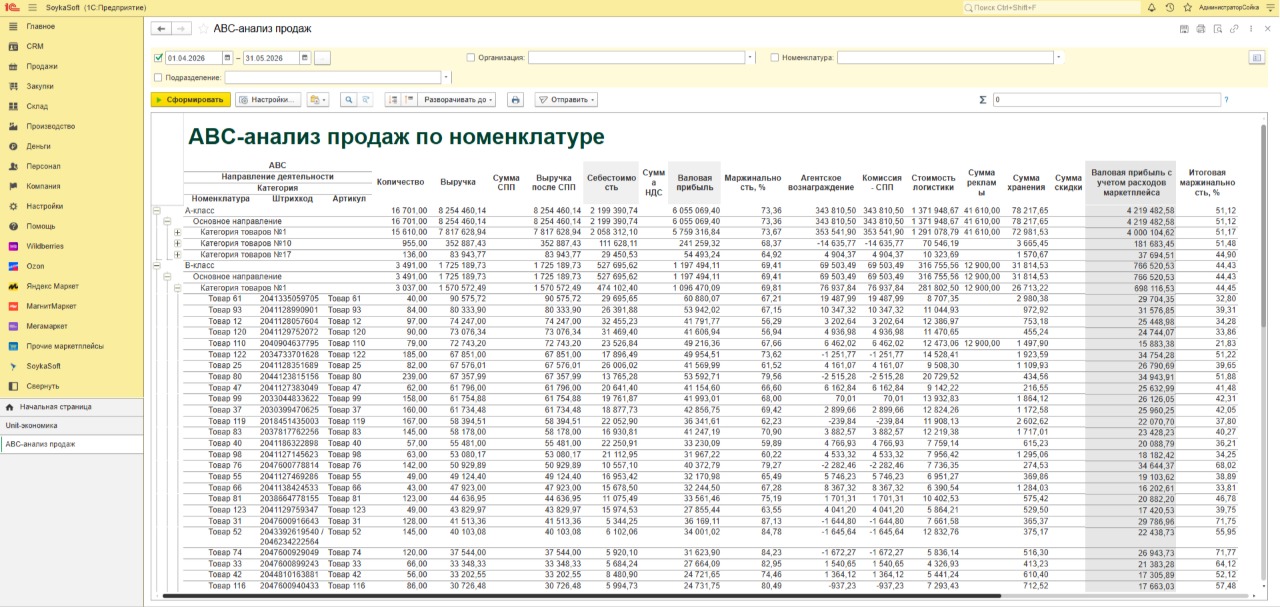Viewport: 1280px width, 607px height.
Task: Open history clock icon in top bar
Action: coord(1170,7)
